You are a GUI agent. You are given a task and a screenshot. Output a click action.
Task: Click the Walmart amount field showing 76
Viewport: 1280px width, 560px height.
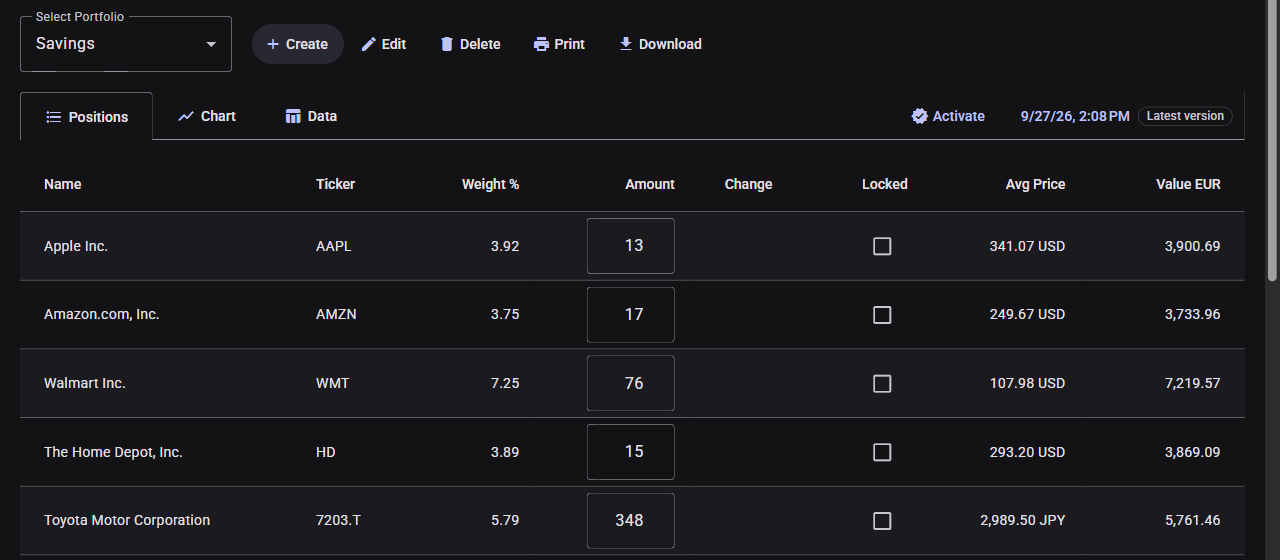tap(631, 383)
